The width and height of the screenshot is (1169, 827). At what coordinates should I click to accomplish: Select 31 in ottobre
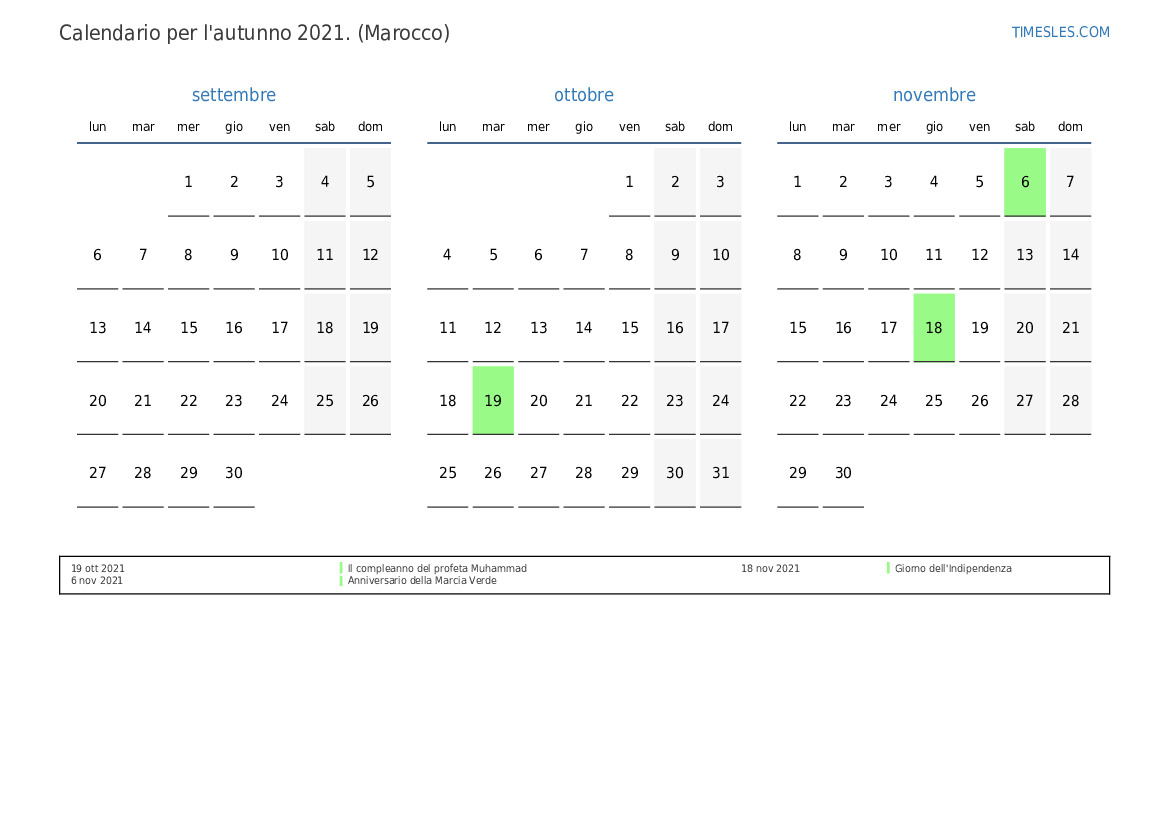(721, 473)
